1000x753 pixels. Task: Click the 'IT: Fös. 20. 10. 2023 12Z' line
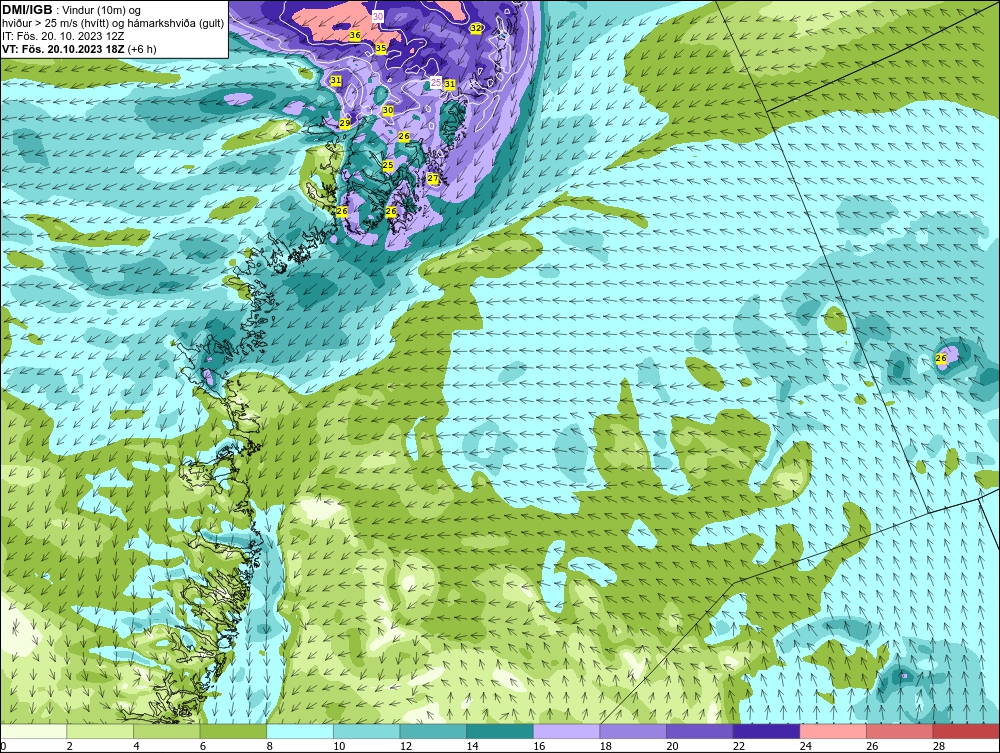63,36
